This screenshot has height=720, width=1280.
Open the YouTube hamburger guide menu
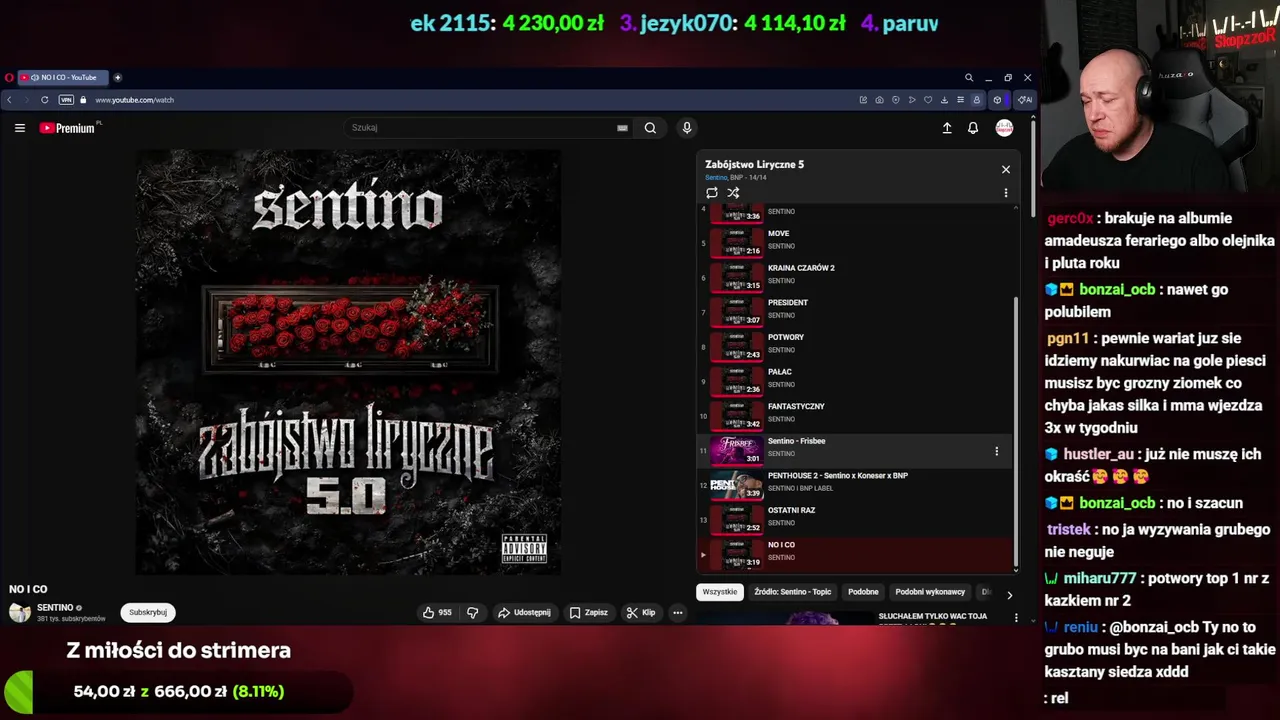click(x=19, y=128)
